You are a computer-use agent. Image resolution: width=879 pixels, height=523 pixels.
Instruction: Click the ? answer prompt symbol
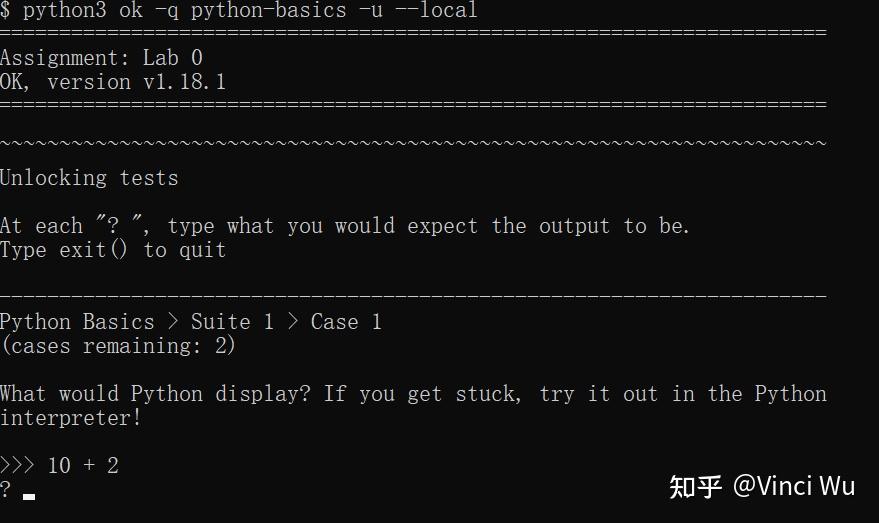click(x=6, y=490)
